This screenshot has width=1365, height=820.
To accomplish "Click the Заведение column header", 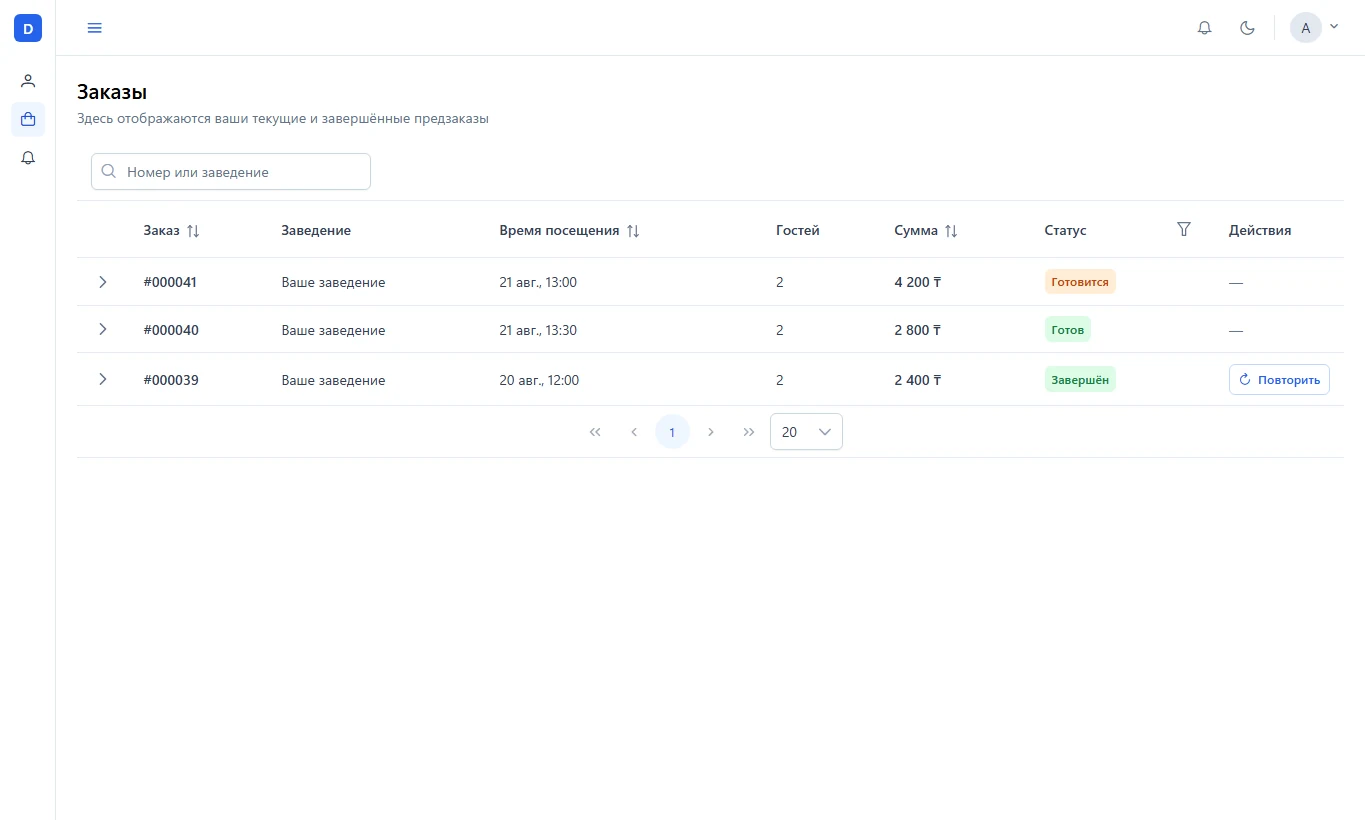I will [316, 230].
